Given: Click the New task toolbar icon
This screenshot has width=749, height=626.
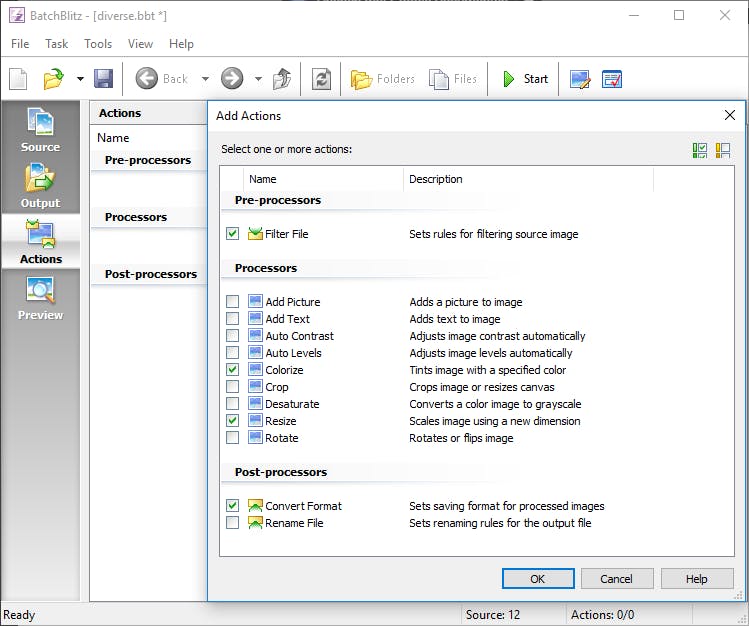Looking at the screenshot, I should [18, 79].
